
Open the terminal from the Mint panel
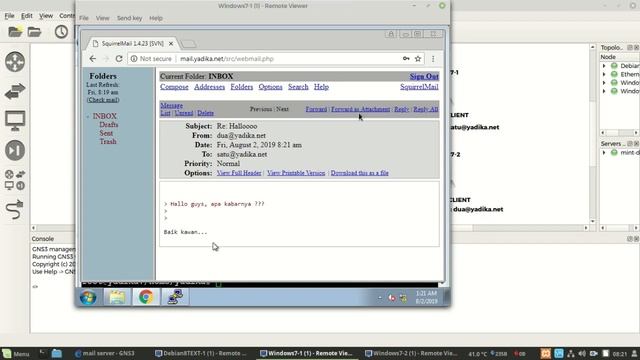pos(43,353)
